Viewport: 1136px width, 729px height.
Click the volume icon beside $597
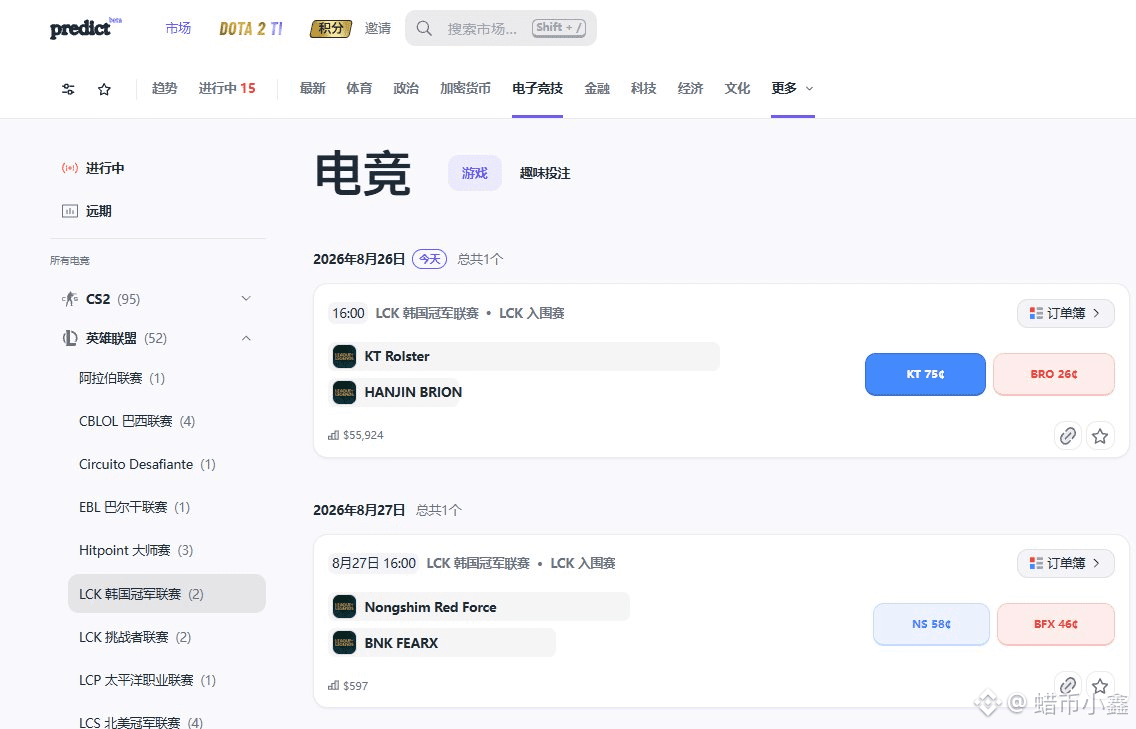click(333, 686)
